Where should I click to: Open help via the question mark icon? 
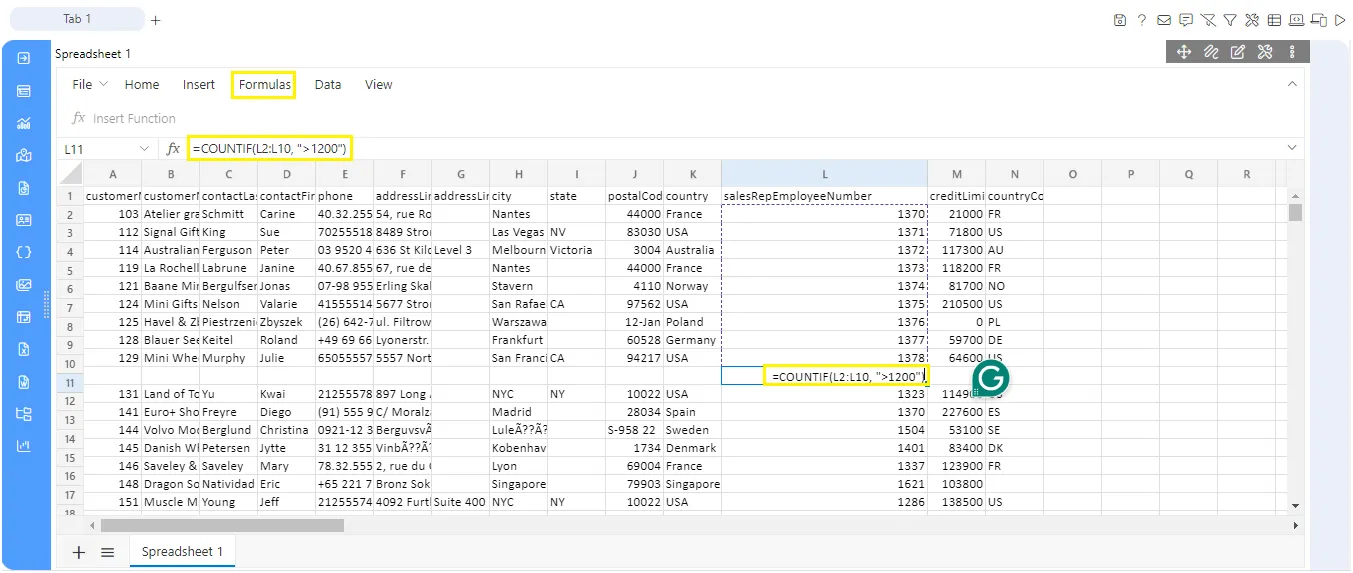(1142, 19)
